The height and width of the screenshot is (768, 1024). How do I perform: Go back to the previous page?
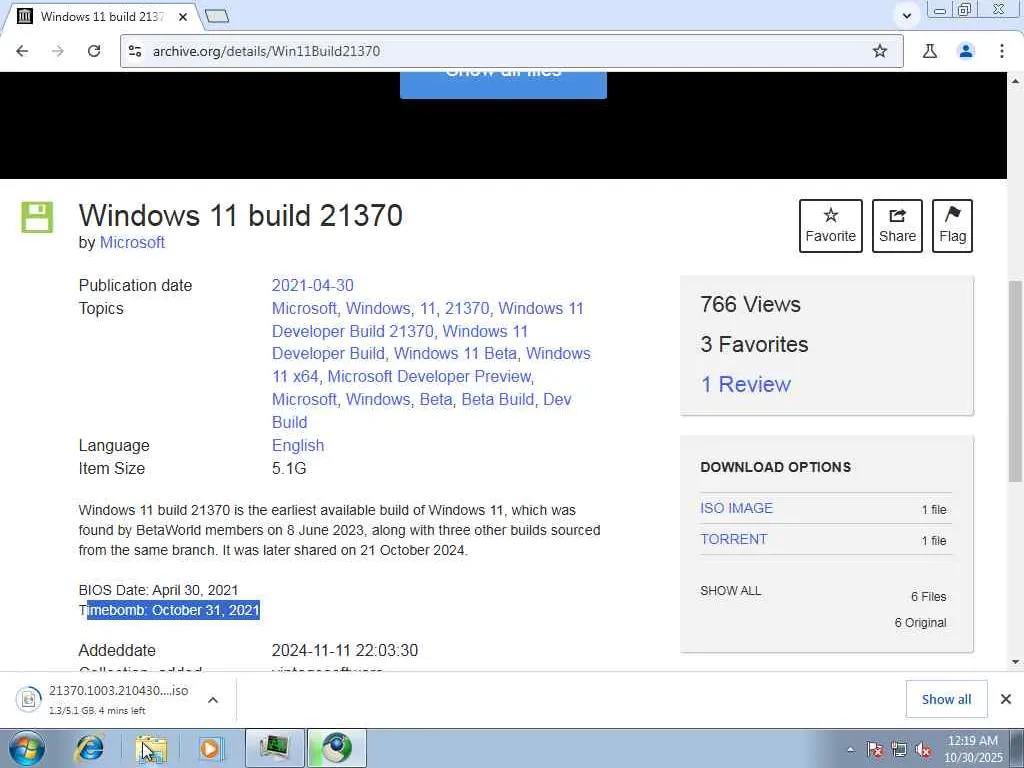point(22,51)
